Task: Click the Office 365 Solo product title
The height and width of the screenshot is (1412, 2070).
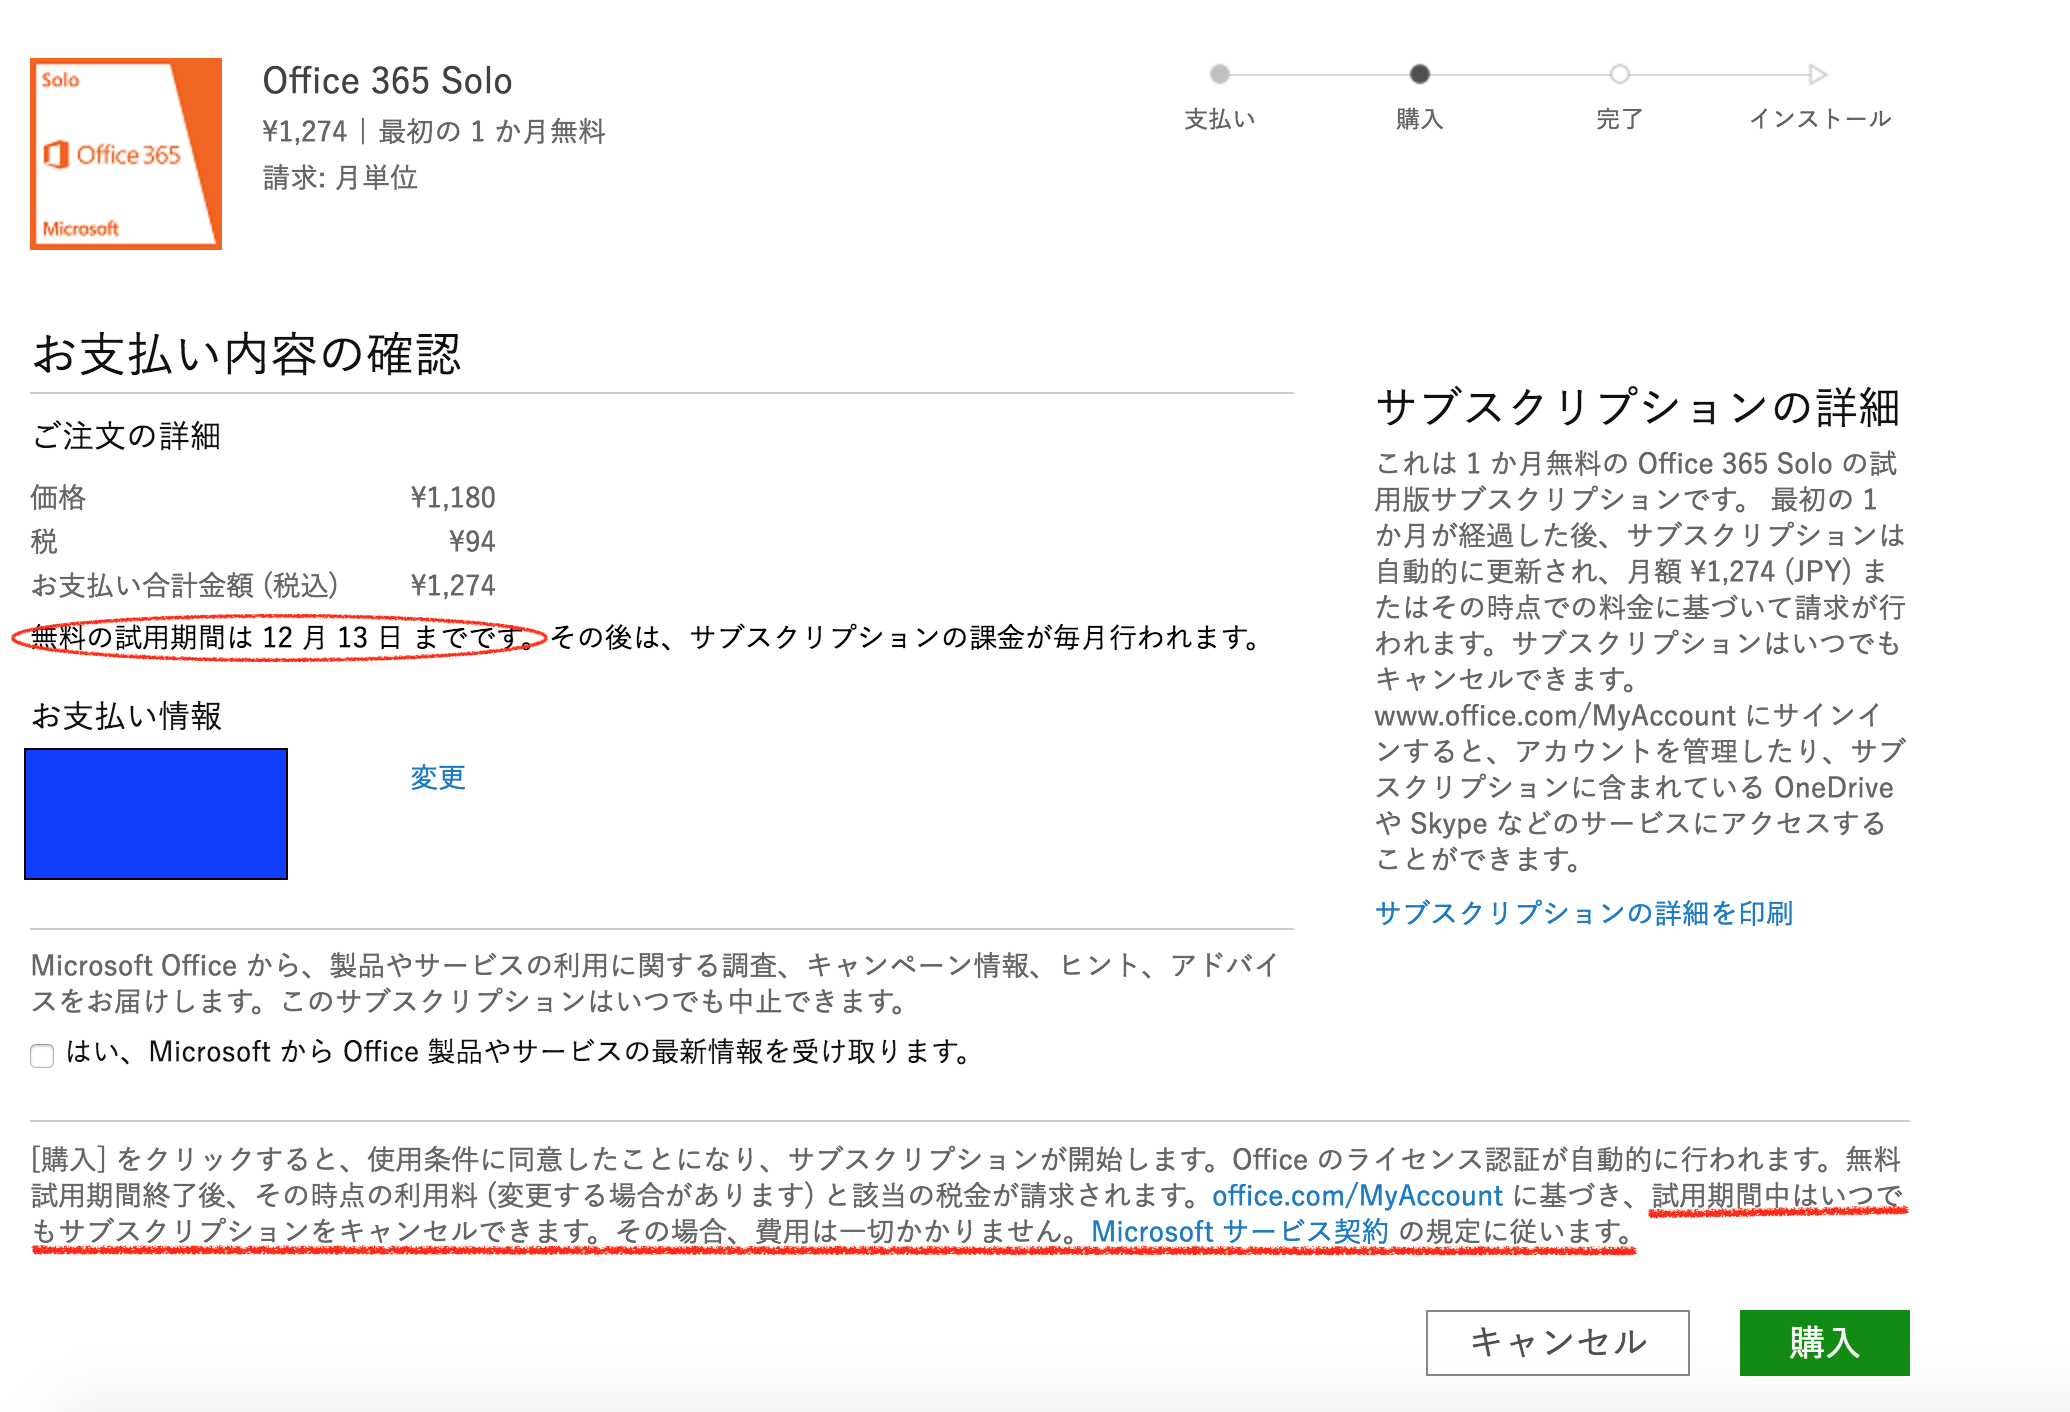Action: point(387,81)
